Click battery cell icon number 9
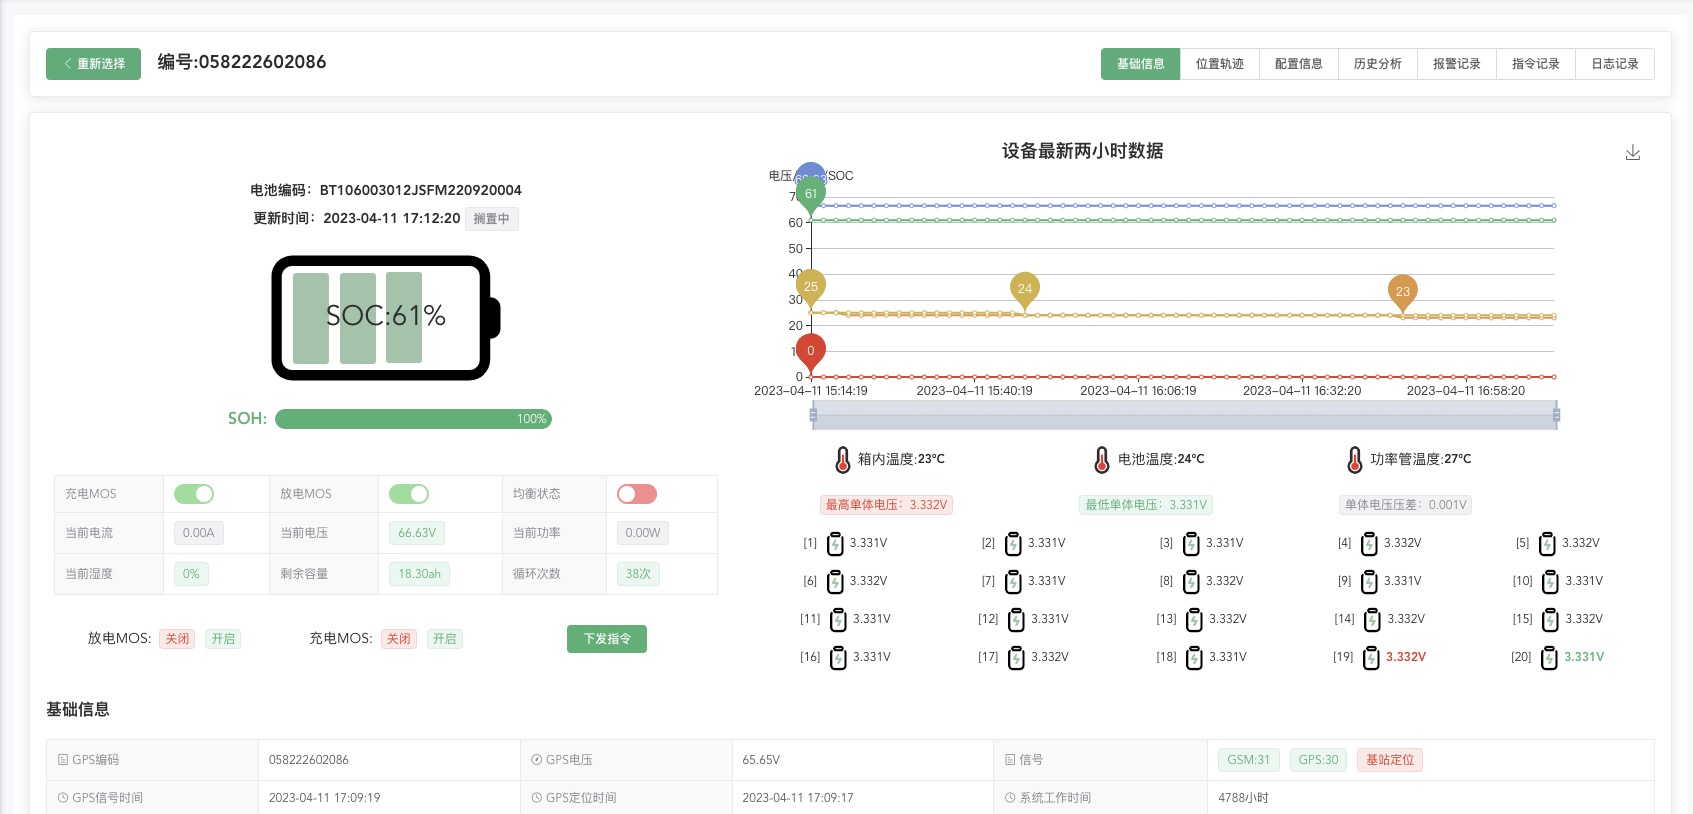This screenshot has width=1693, height=814. click(1369, 582)
